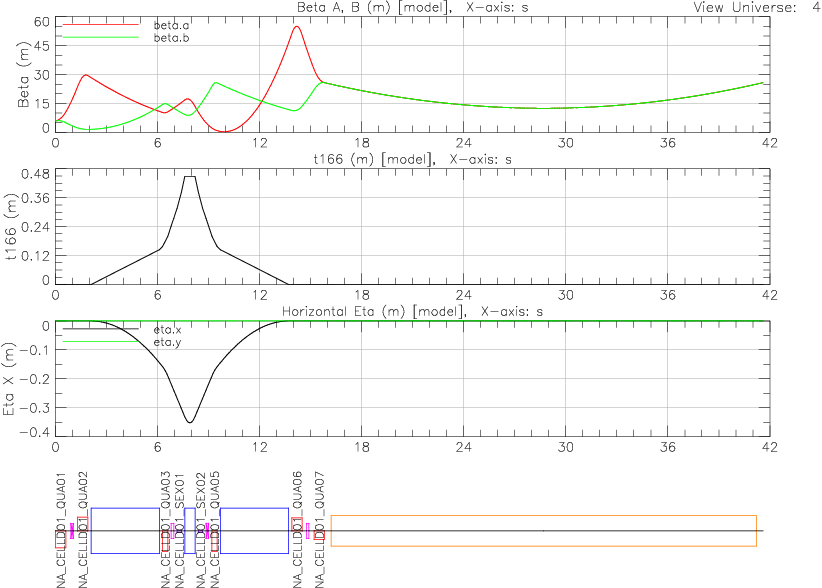822x588 pixels.
Task: Click the 't166 (m)' vertical axis label
Action: click(10, 227)
